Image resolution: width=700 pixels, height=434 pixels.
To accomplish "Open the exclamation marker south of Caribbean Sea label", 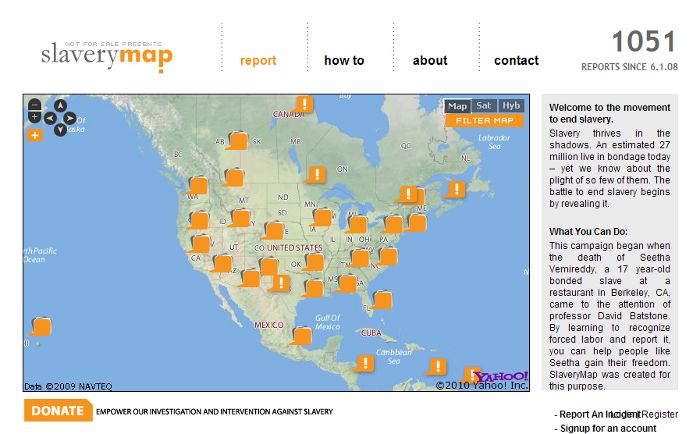I will point(436,367).
